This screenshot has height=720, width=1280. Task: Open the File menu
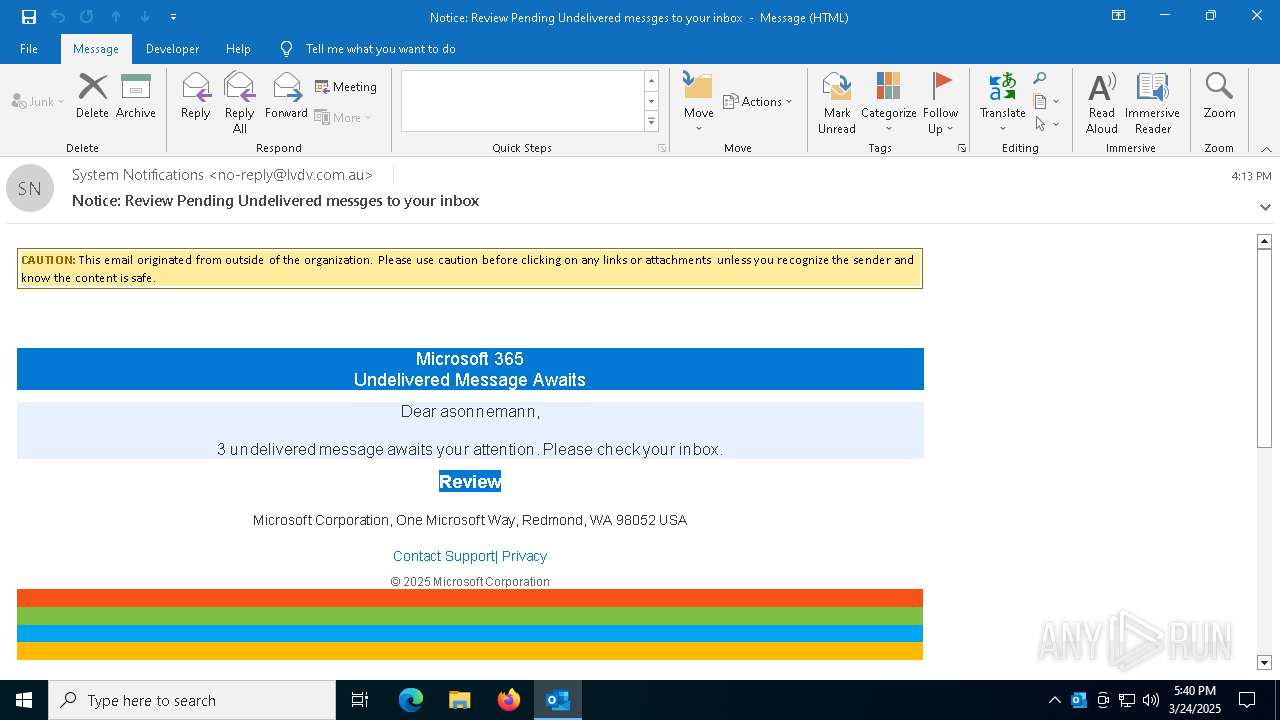(29, 48)
